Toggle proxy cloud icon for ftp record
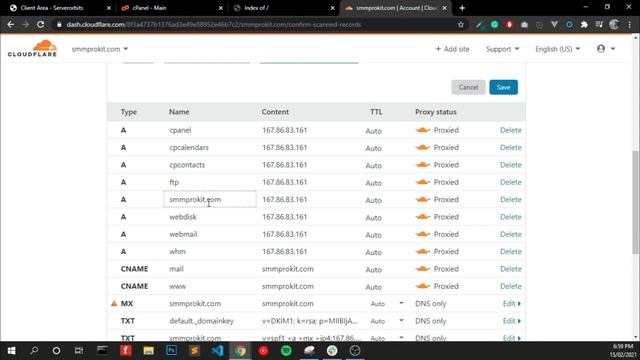This screenshot has height=360, width=640. pos(423,182)
